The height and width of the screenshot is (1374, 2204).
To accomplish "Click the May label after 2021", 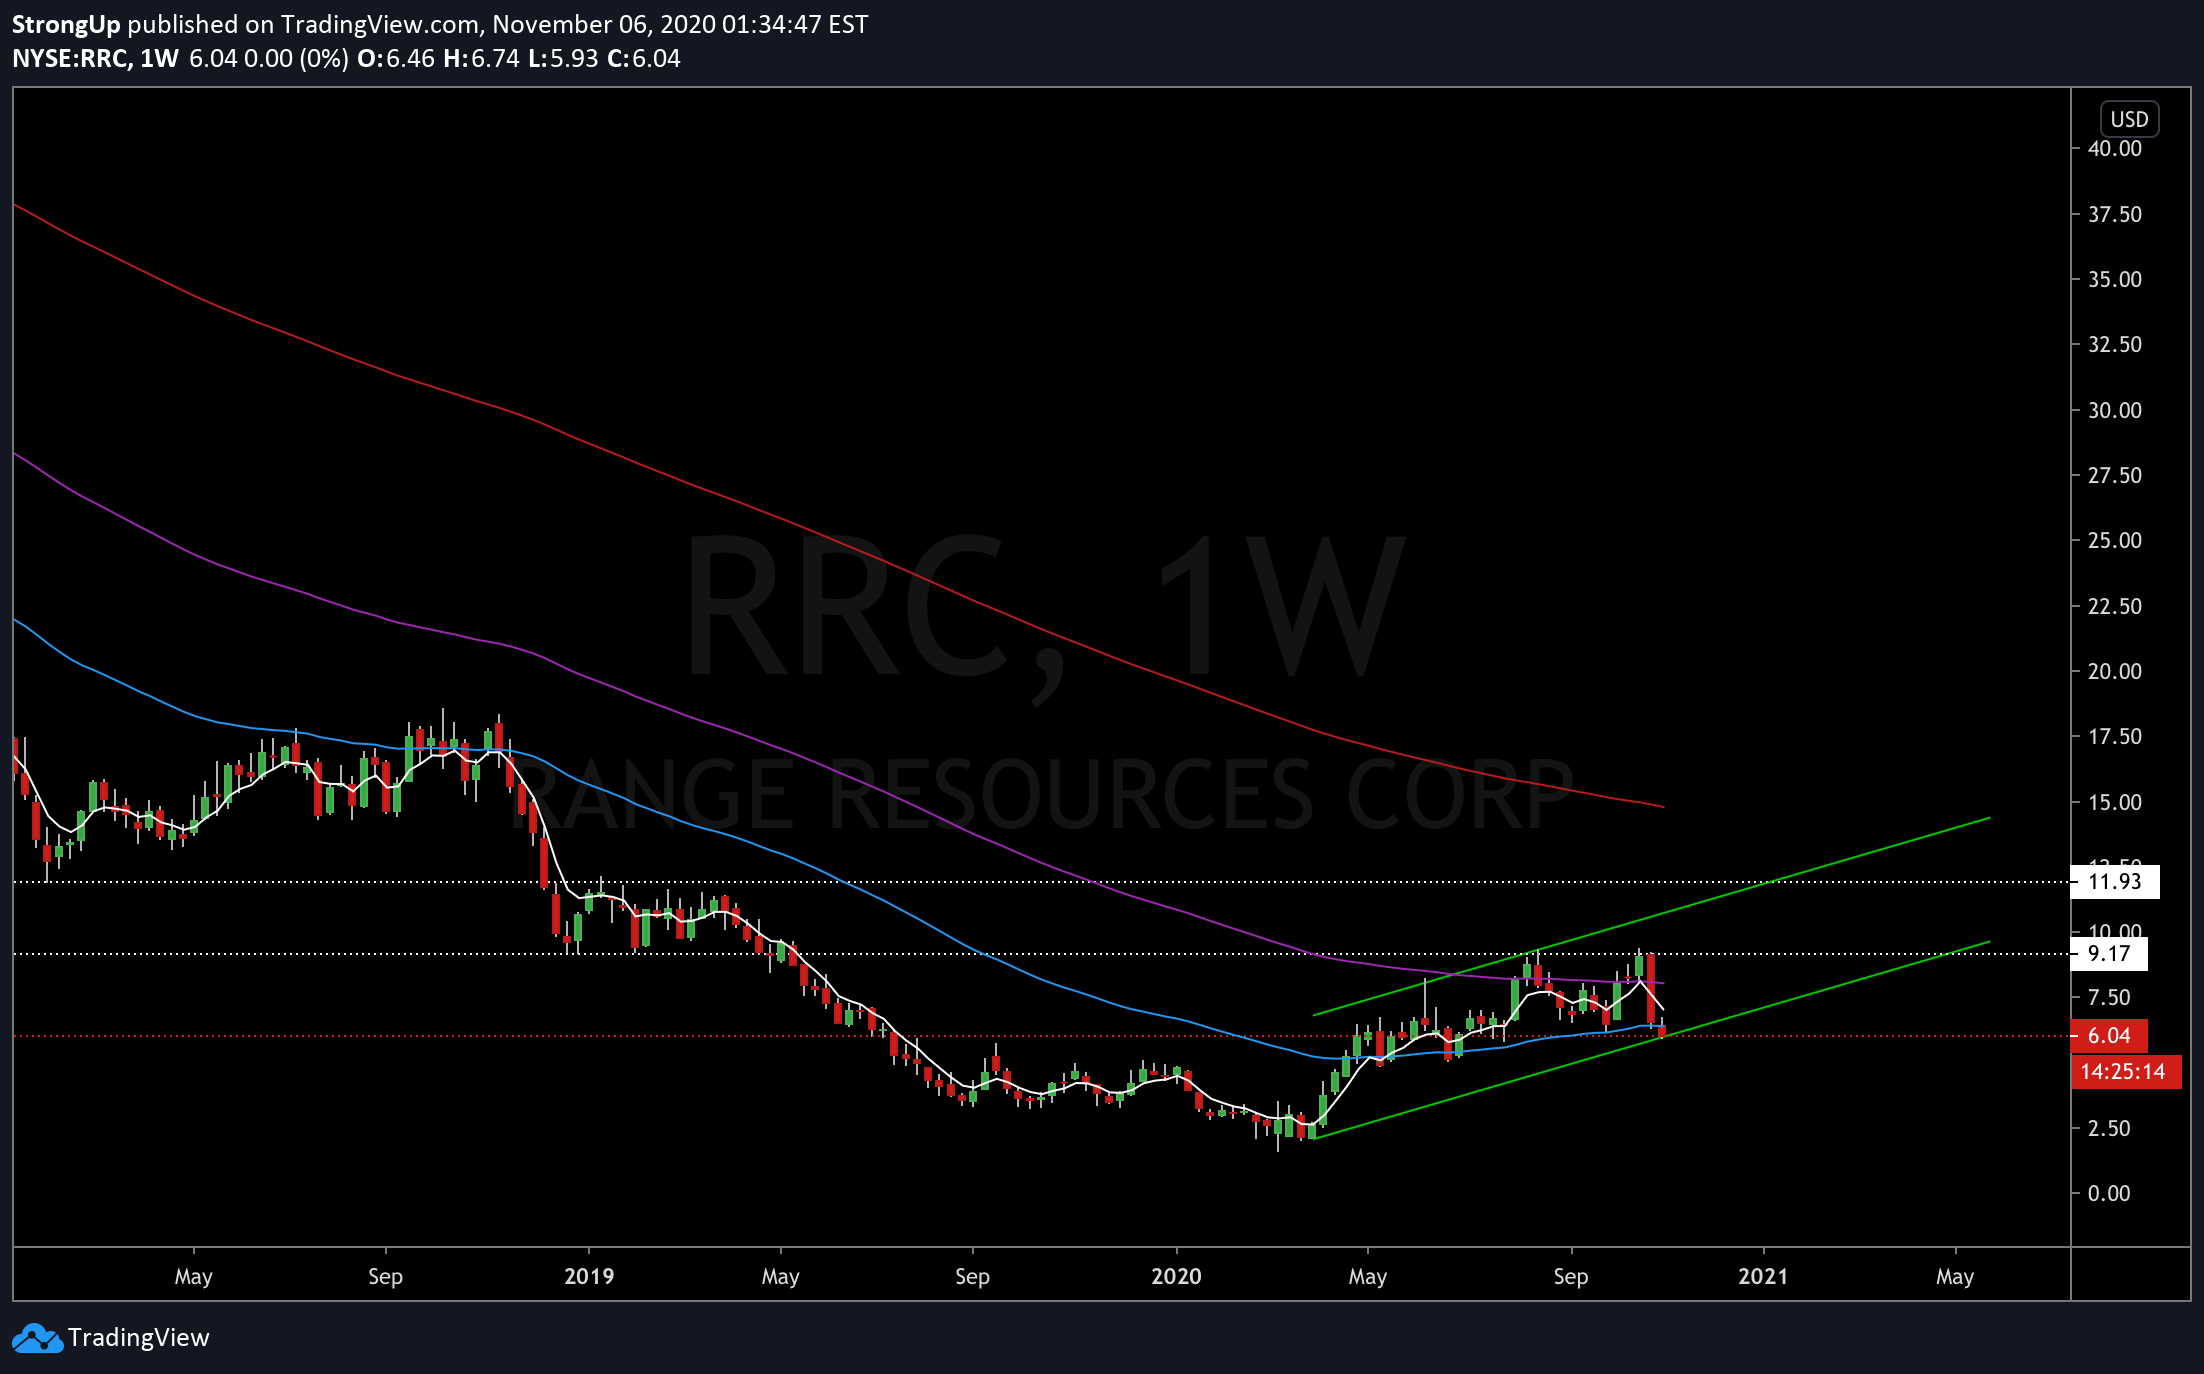I will (1954, 1277).
